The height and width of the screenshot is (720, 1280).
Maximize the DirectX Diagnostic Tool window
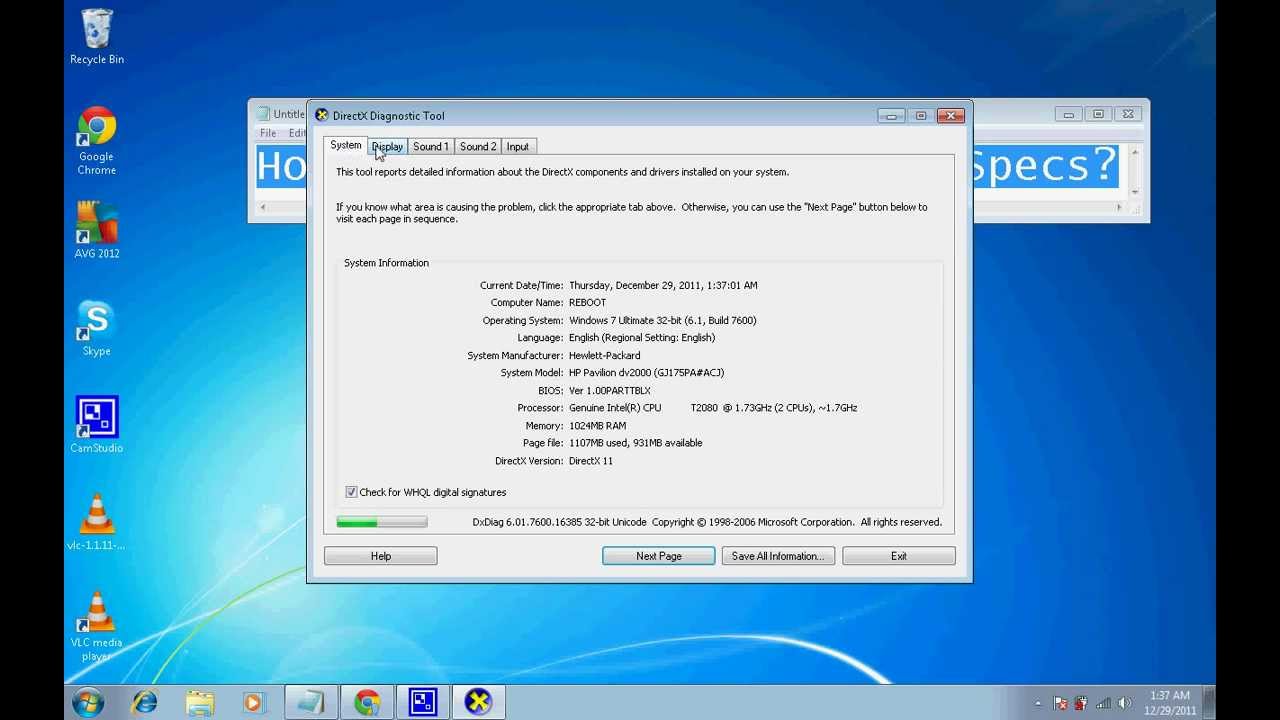pos(921,116)
